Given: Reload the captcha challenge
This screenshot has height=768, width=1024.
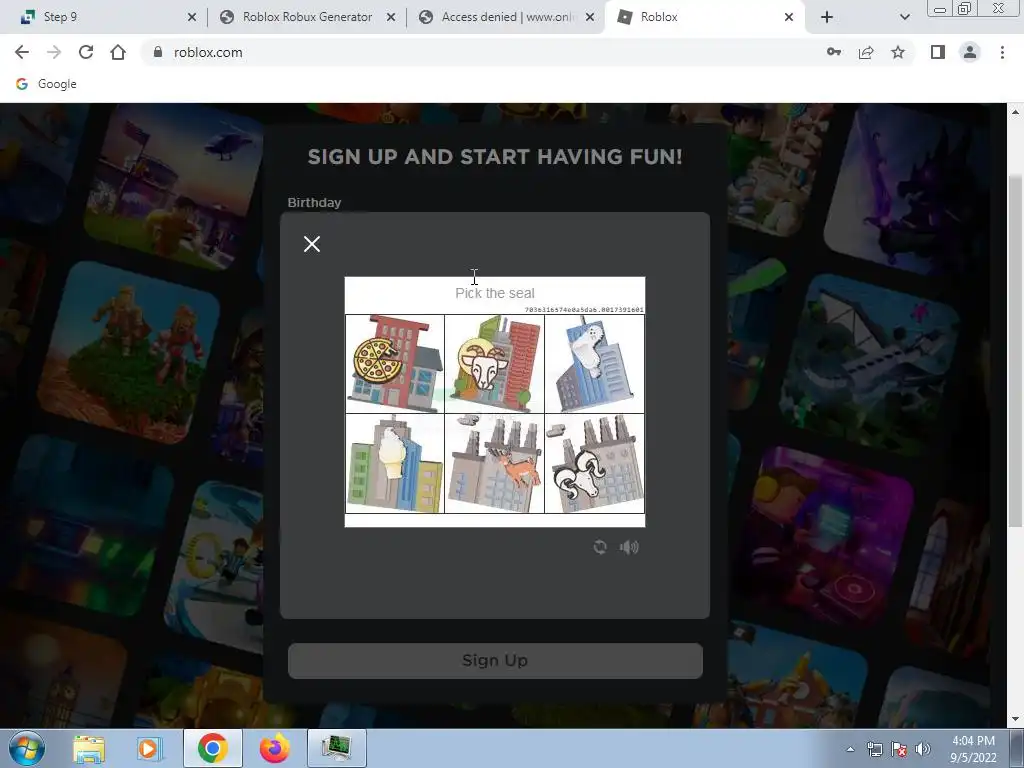Looking at the screenshot, I should [x=600, y=547].
